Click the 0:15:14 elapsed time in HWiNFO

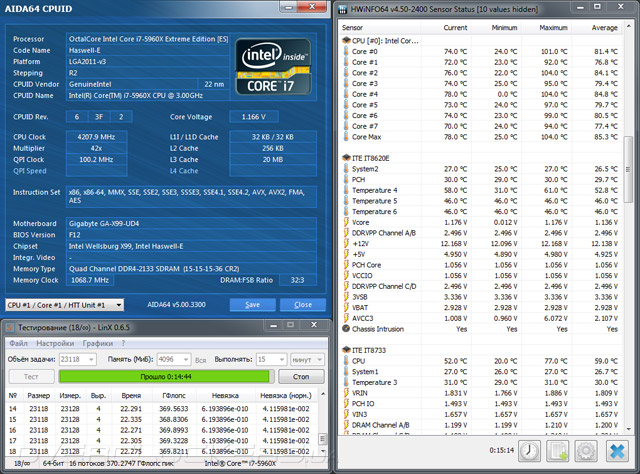point(502,450)
